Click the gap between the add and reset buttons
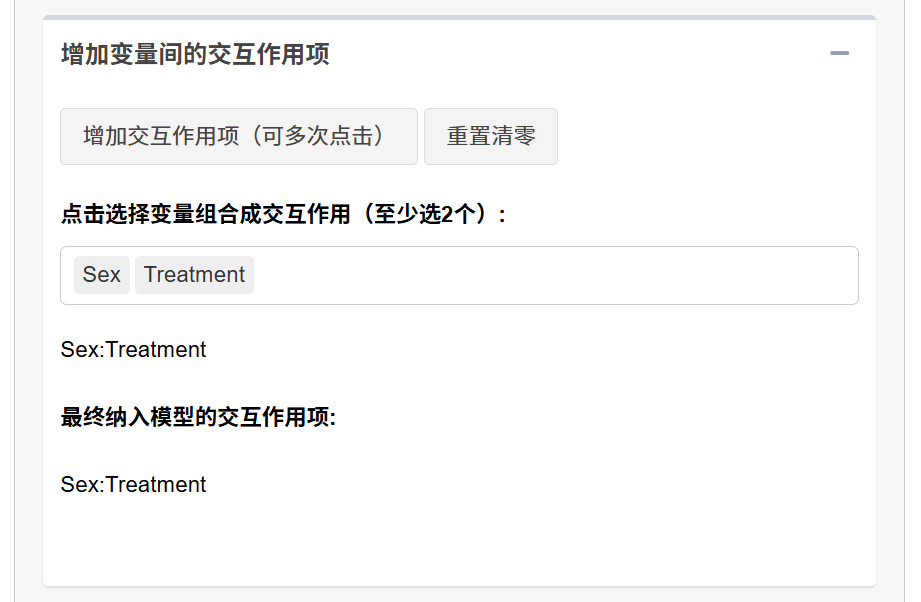 click(x=421, y=136)
